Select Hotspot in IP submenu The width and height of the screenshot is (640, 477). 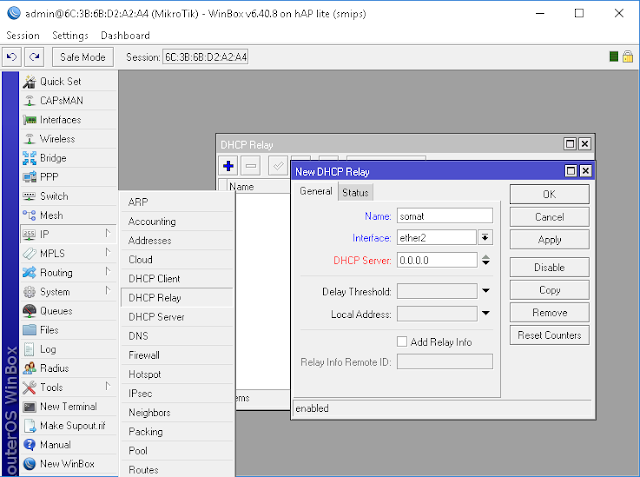tap(177, 375)
